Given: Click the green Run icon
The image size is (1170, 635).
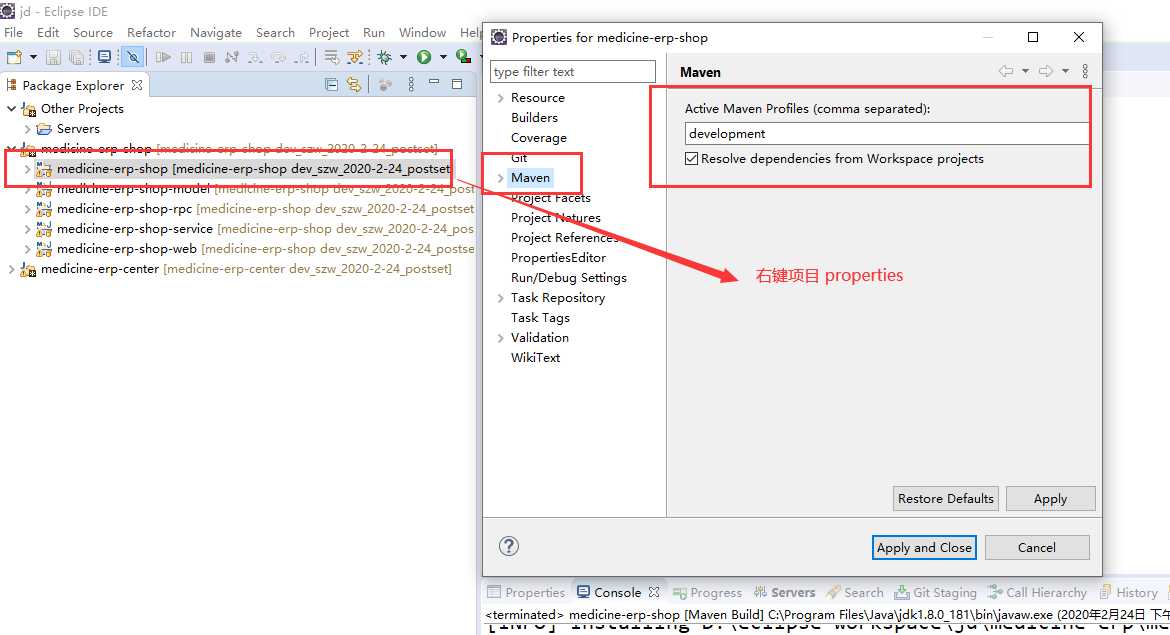Looking at the screenshot, I should pyautogui.click(x=424, y=57).
